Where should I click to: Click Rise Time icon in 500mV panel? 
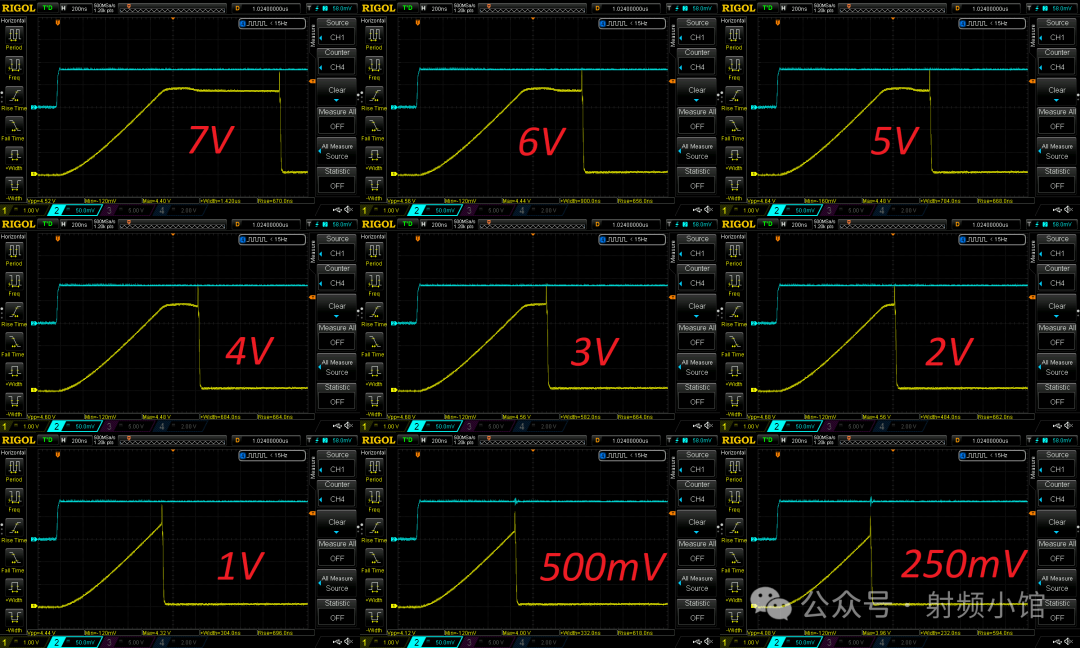pos(375,527)
